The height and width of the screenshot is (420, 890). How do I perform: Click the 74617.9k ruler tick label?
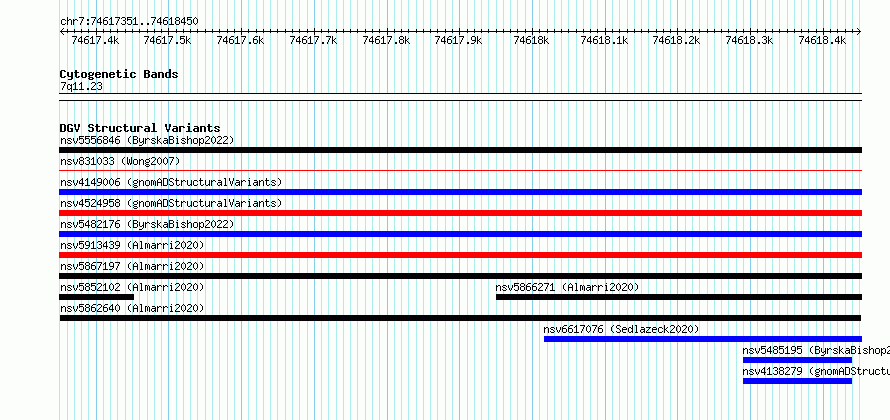pyautogui.click(x=459, y=40)
